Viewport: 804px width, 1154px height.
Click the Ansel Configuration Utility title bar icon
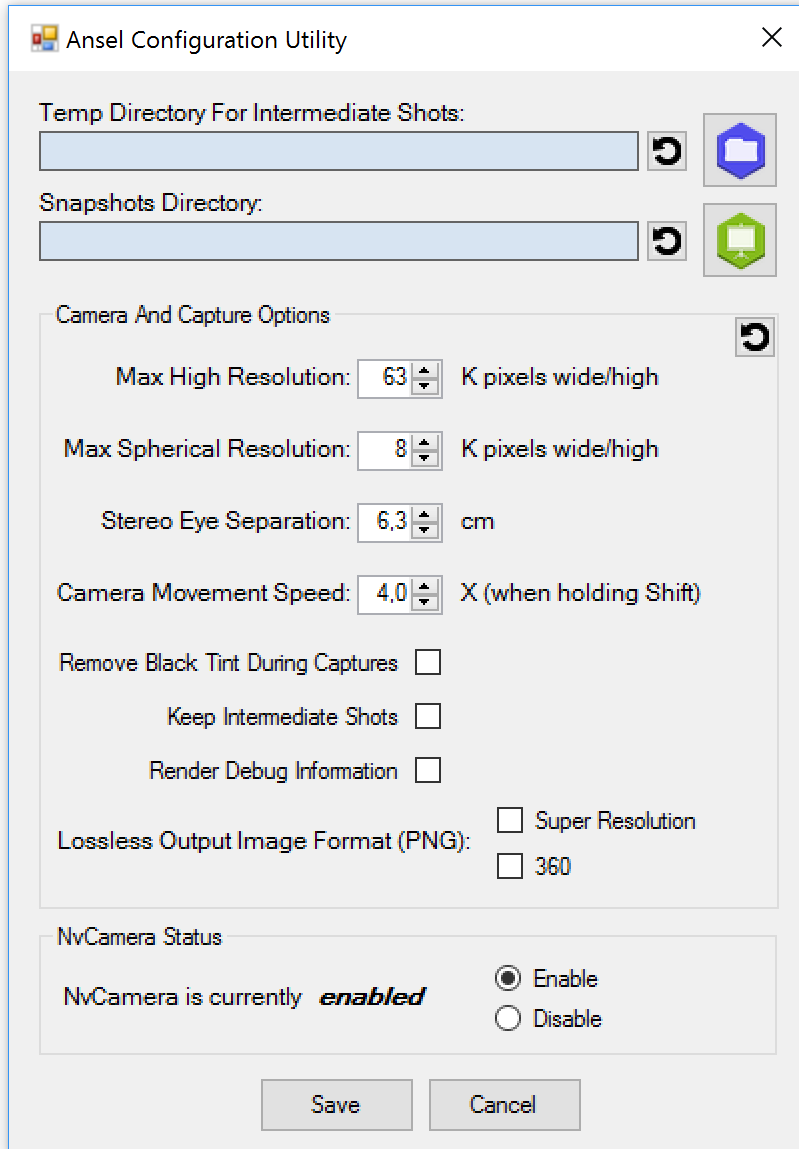(45, 39)
